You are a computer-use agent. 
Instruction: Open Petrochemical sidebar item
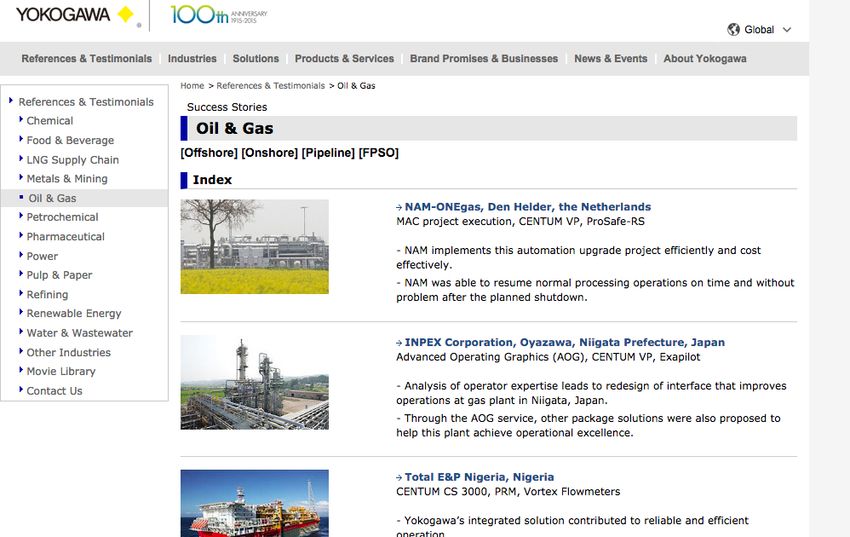pyautogui.click(x=62, y=217)
